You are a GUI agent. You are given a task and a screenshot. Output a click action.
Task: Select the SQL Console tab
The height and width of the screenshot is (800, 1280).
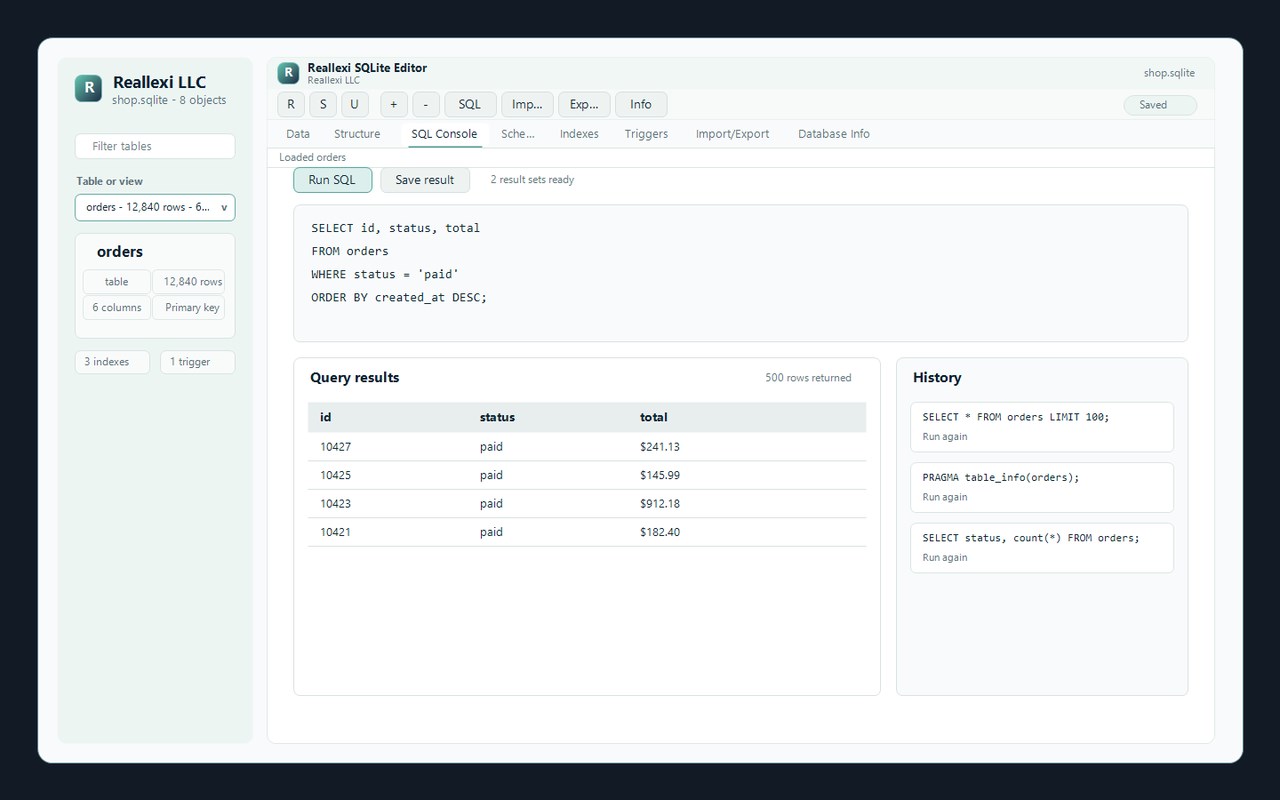[x=444, y=134]
